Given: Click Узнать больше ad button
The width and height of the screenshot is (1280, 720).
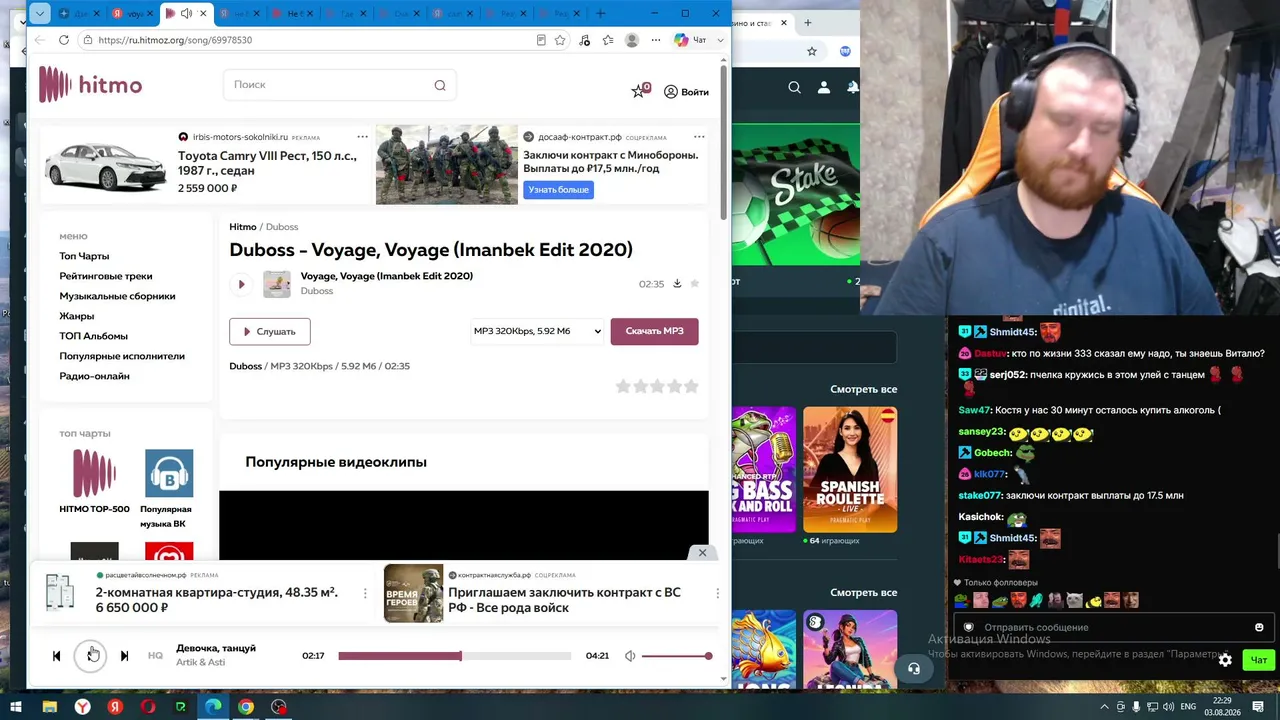Looking at the screenshot, I should (x=558, y=190).
